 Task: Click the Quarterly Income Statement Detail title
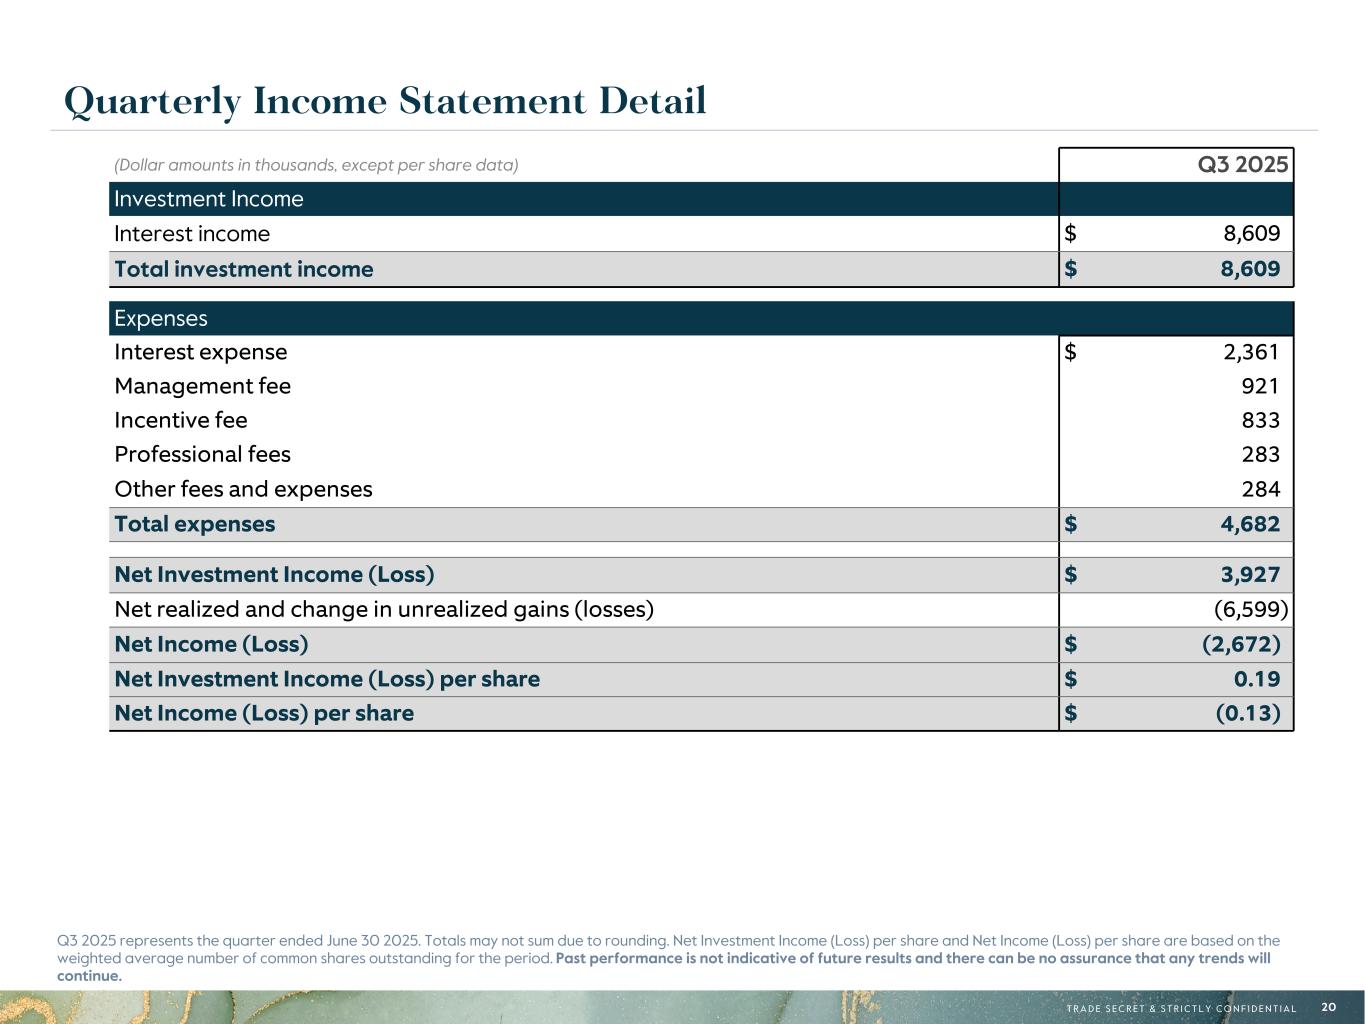click(385, 101)
